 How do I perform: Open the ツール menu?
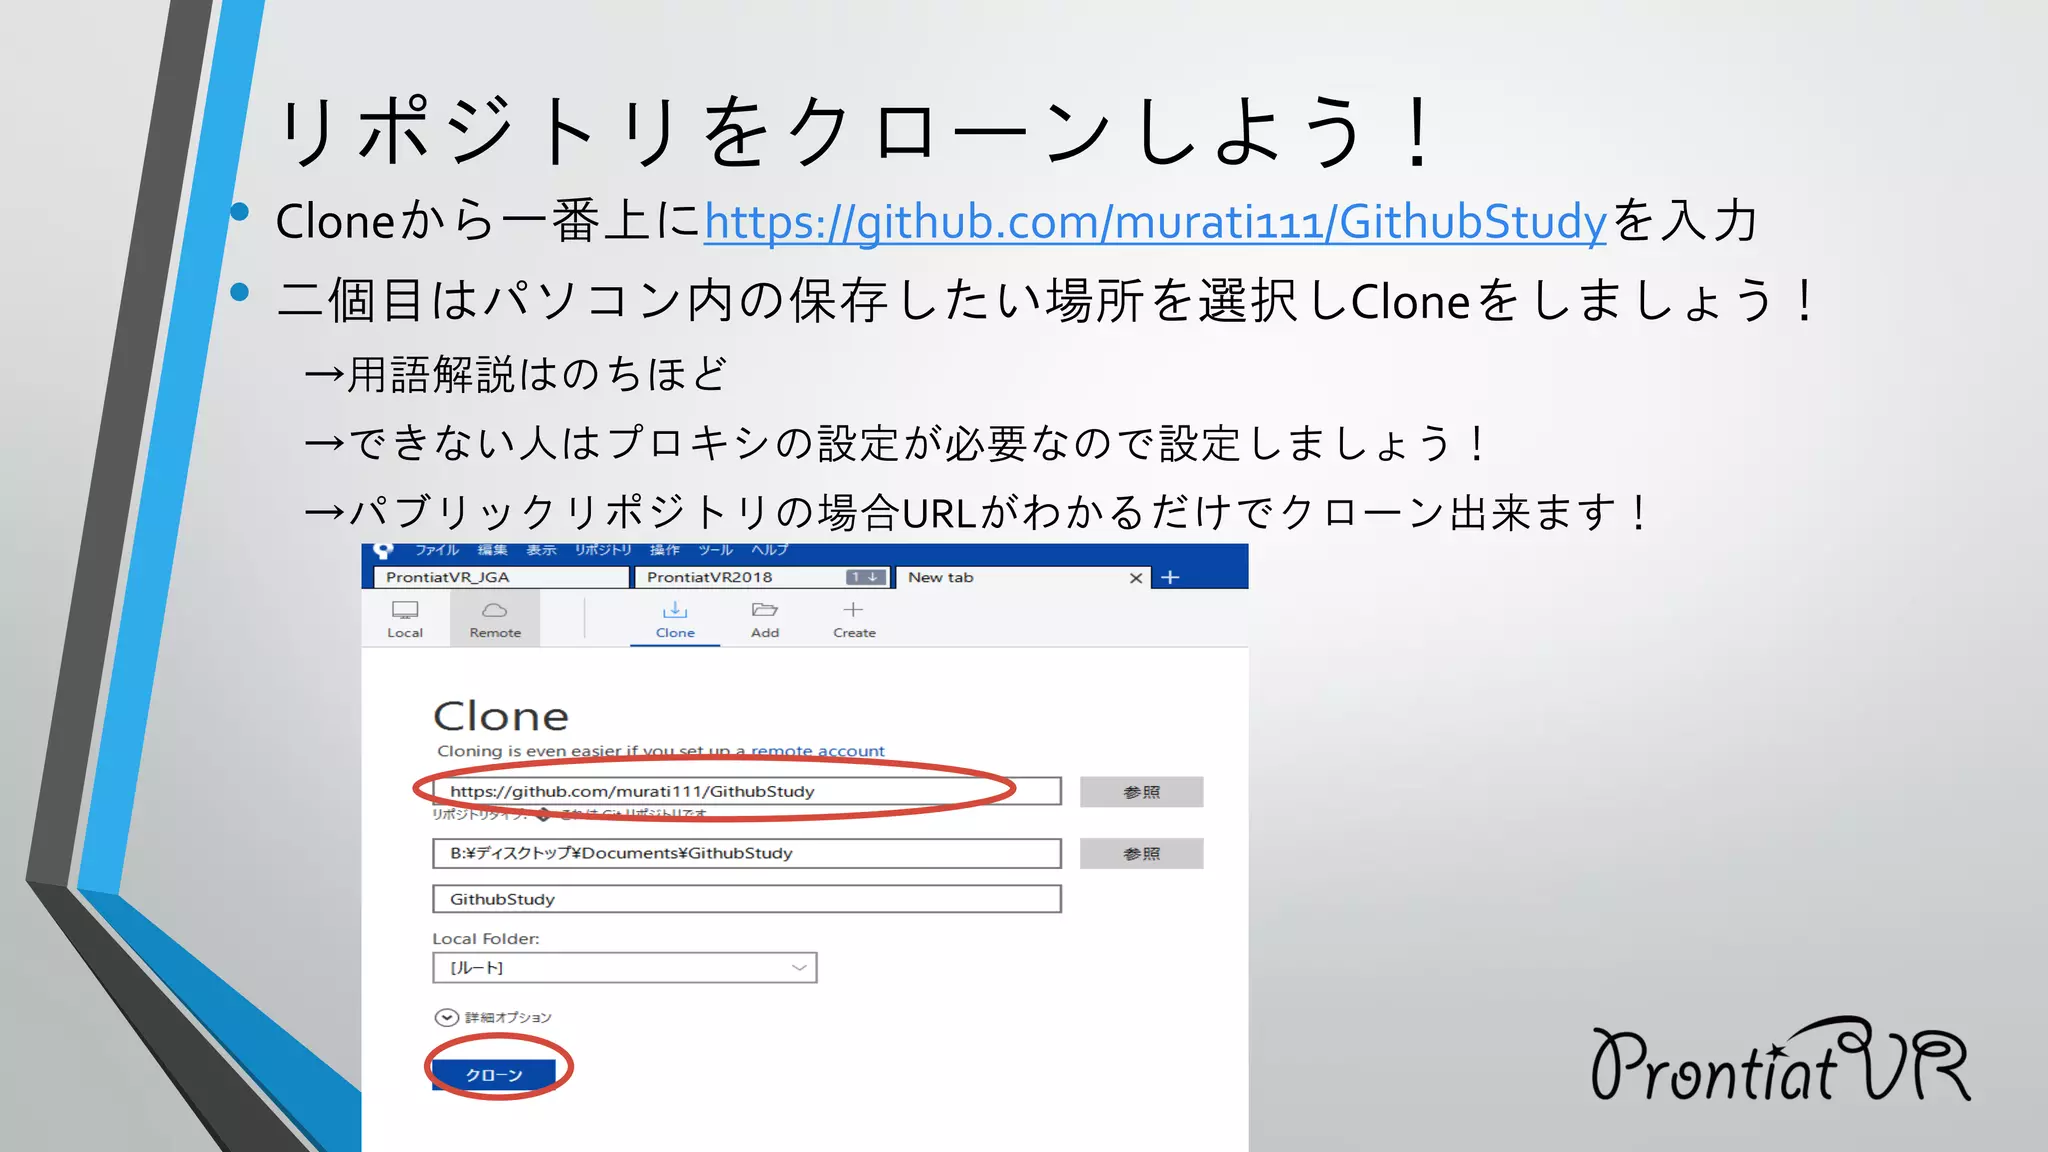click(x=715, y=550)
